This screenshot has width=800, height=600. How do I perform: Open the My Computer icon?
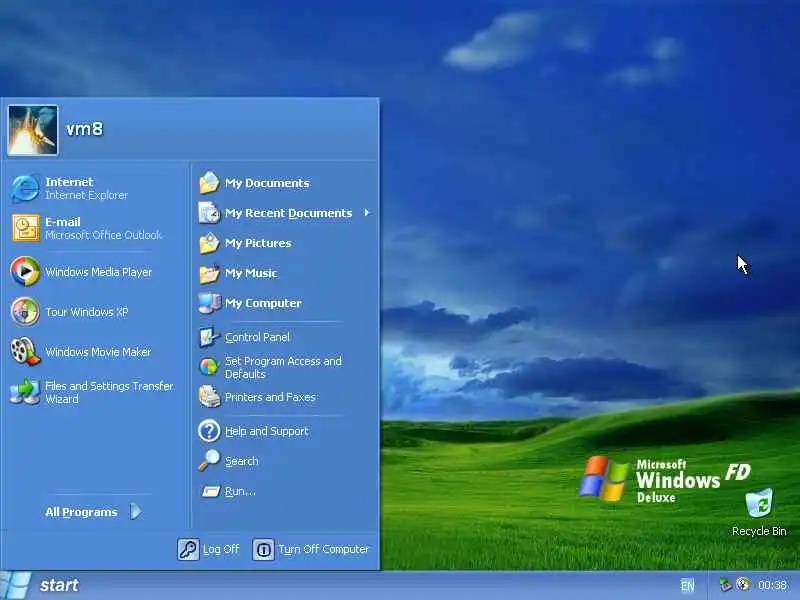(x=209, y=303)
